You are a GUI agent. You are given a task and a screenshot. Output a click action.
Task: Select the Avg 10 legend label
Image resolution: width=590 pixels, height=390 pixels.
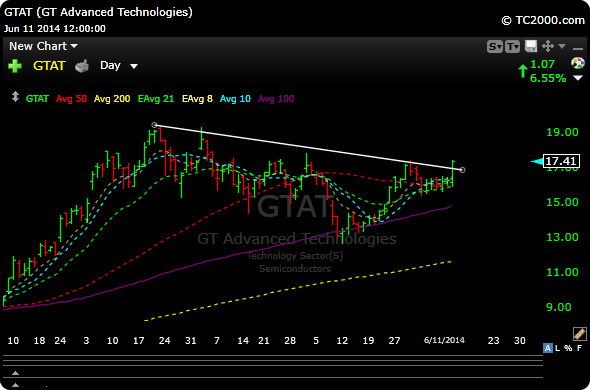click(x=235, y=99)
